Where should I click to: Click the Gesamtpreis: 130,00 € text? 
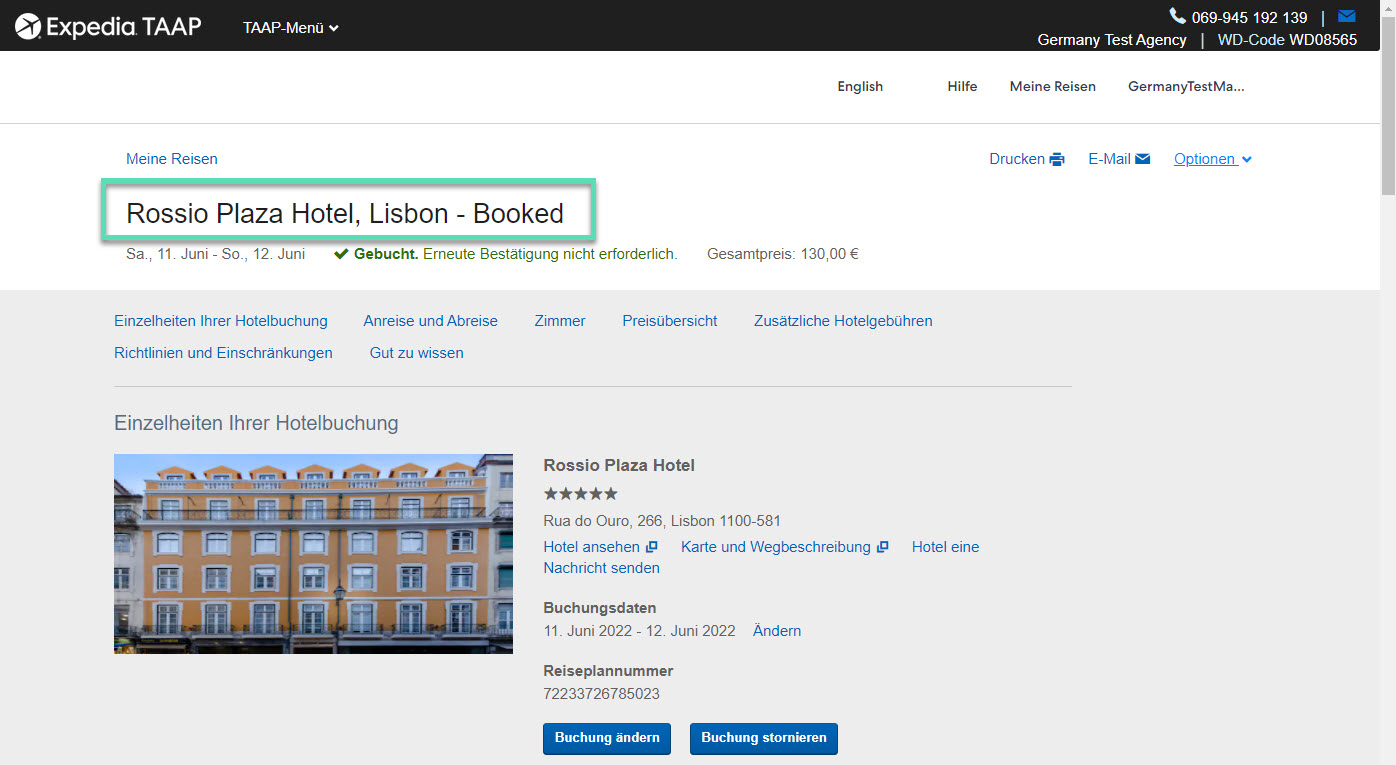(783, 254)
